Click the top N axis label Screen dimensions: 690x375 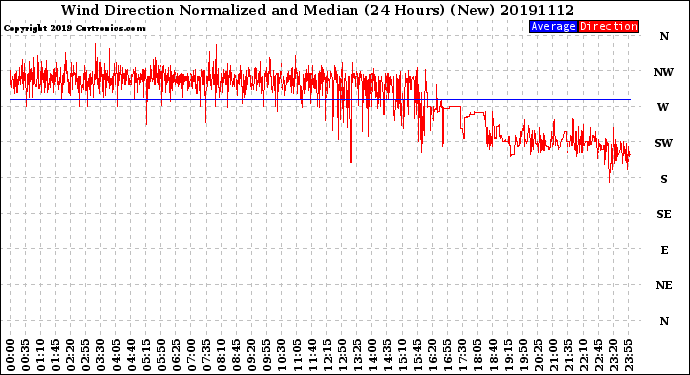pyautogui.click(x=664, y=37)
